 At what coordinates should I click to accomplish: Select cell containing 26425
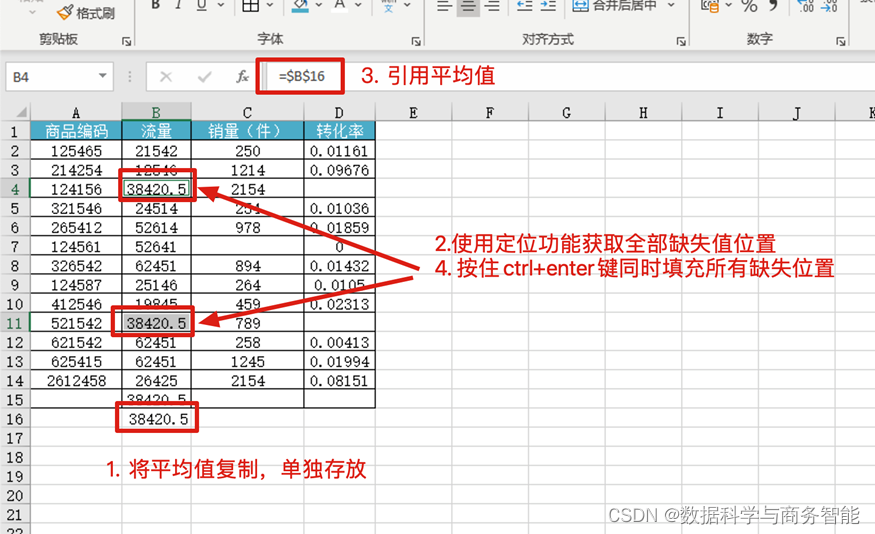[156, 381]
